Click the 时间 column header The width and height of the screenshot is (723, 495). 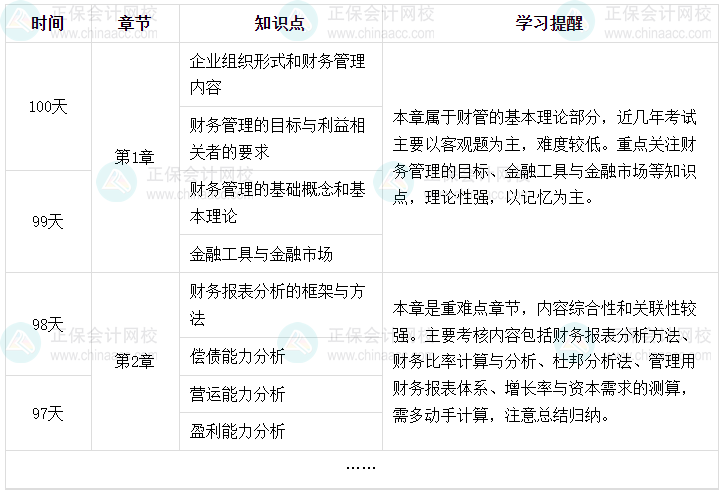coord(47,23)
